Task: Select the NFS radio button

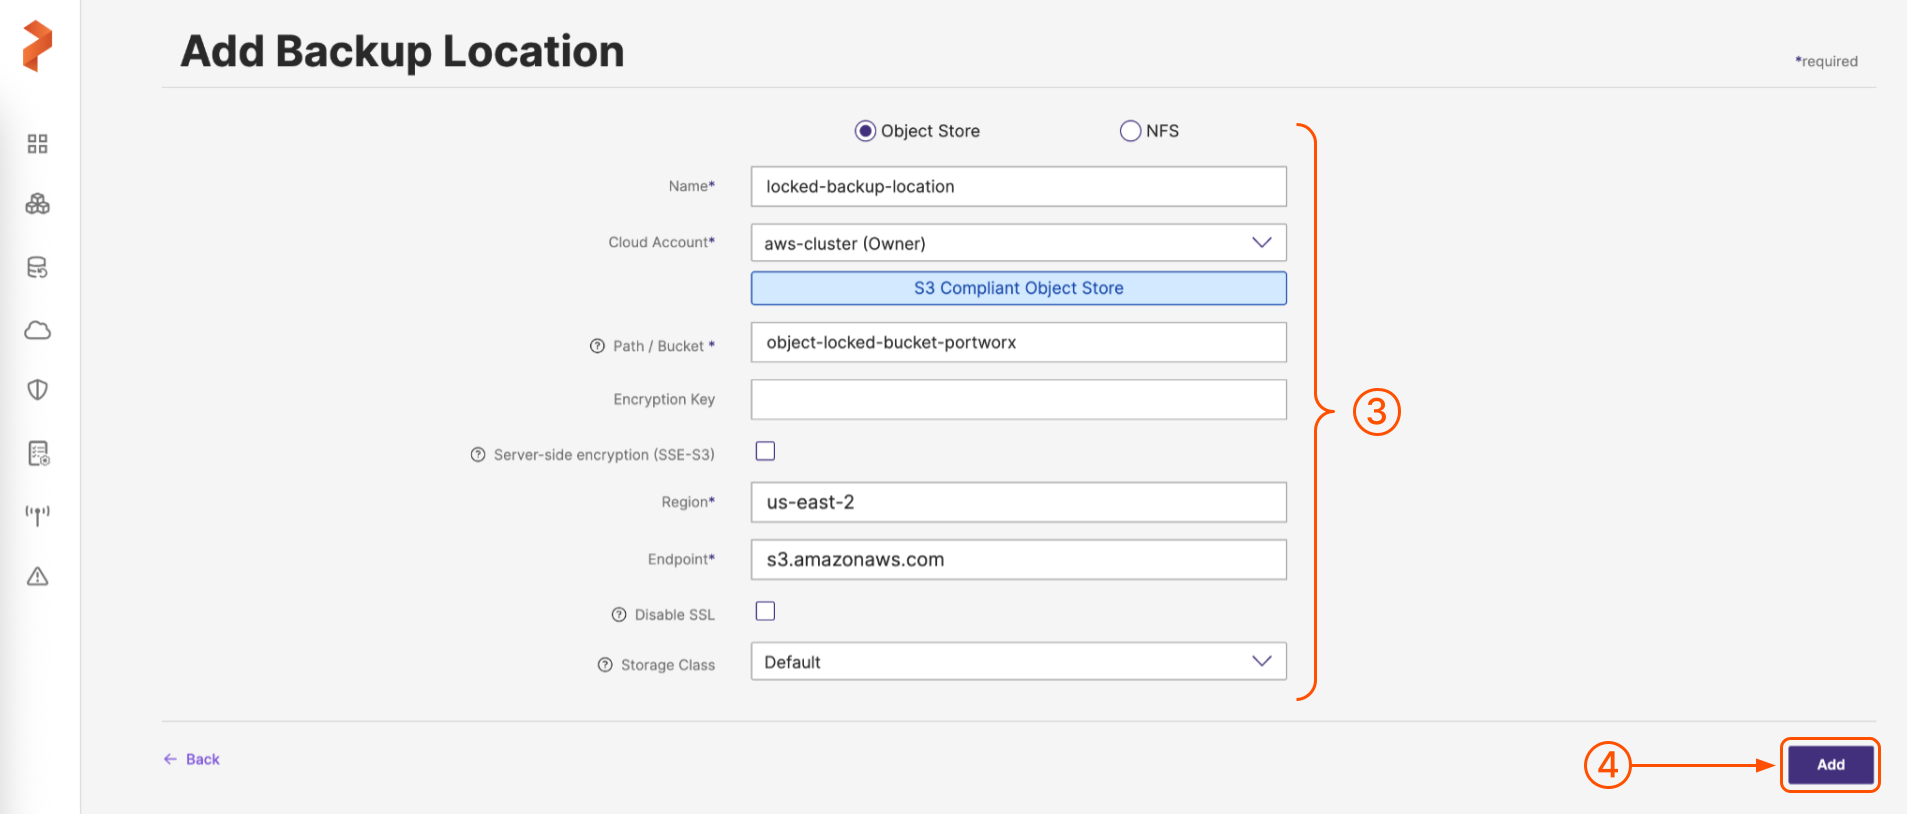Action: click(x=1130, y=131)
